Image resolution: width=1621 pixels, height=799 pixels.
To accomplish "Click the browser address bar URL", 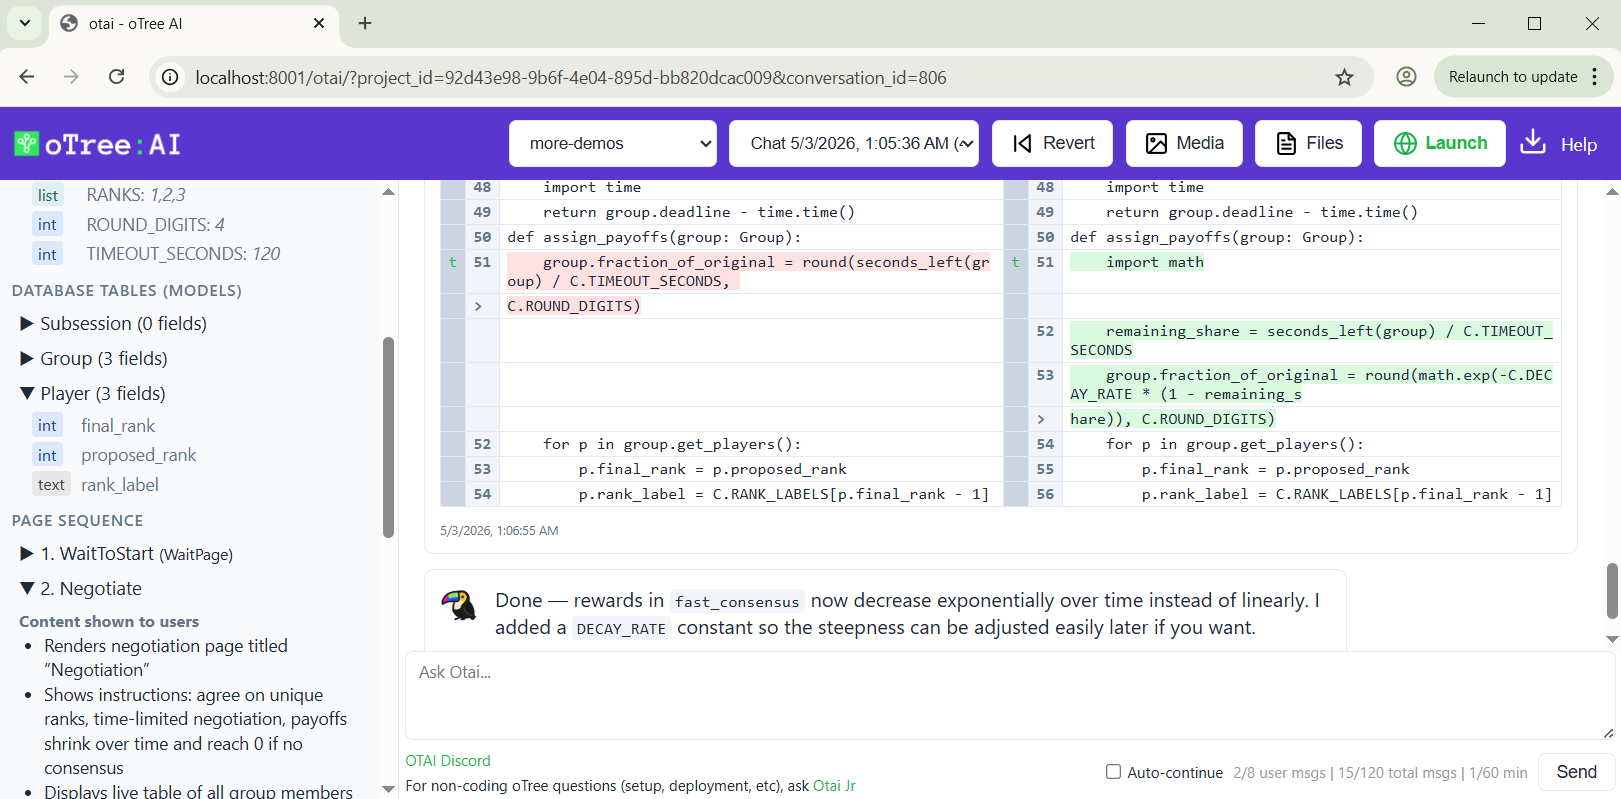I will pyautogui.click(x=570, y=77).
